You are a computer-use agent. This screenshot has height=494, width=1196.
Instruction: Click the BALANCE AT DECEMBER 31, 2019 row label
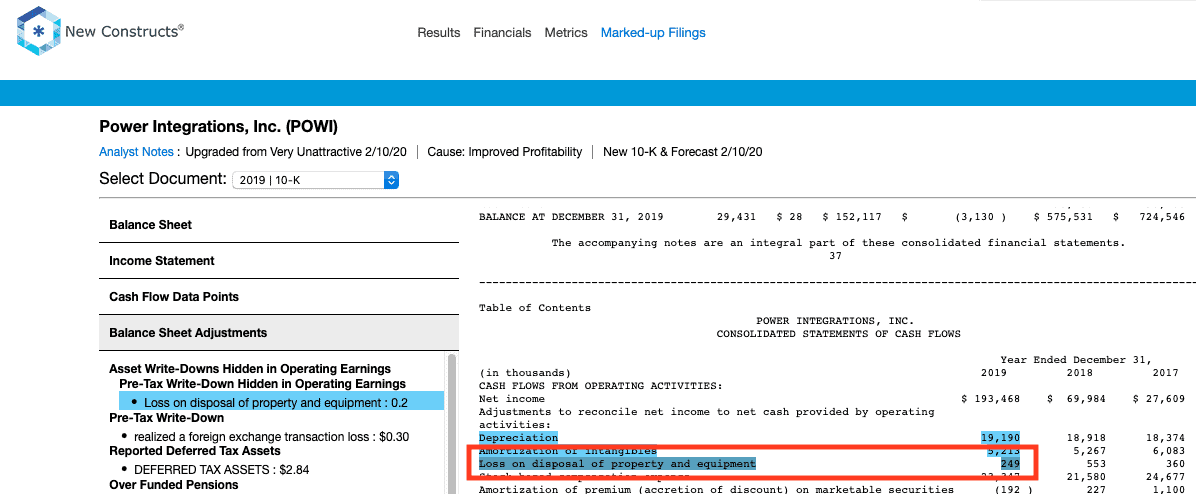571,217
